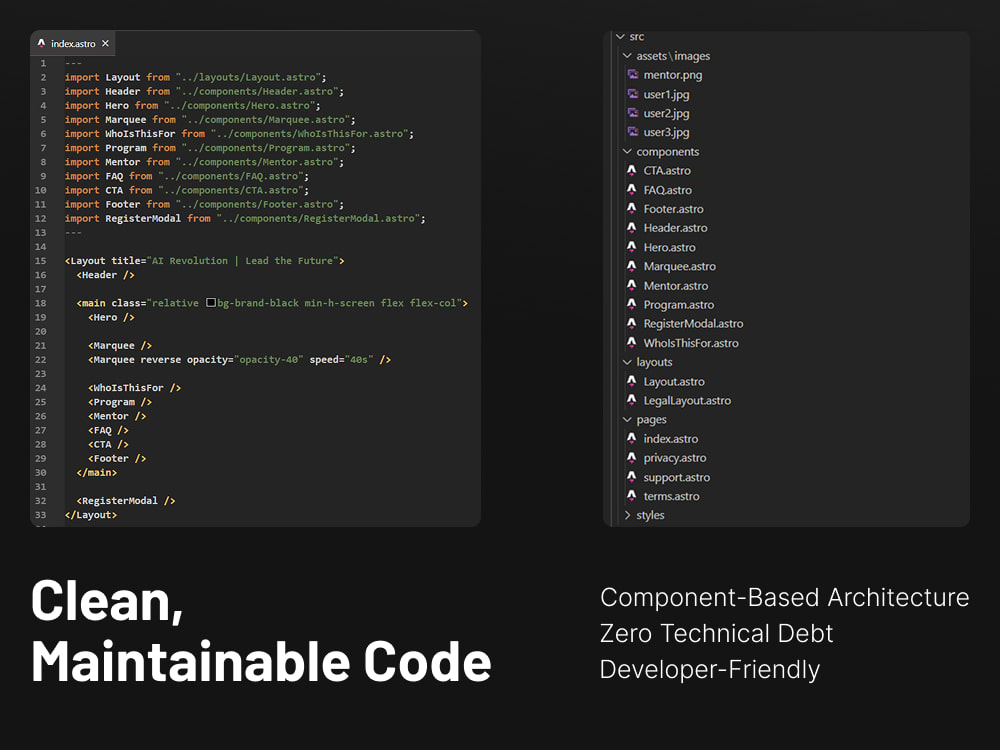
Task: Open the Mentor.astro file name
Action: (x=676, y=286)
